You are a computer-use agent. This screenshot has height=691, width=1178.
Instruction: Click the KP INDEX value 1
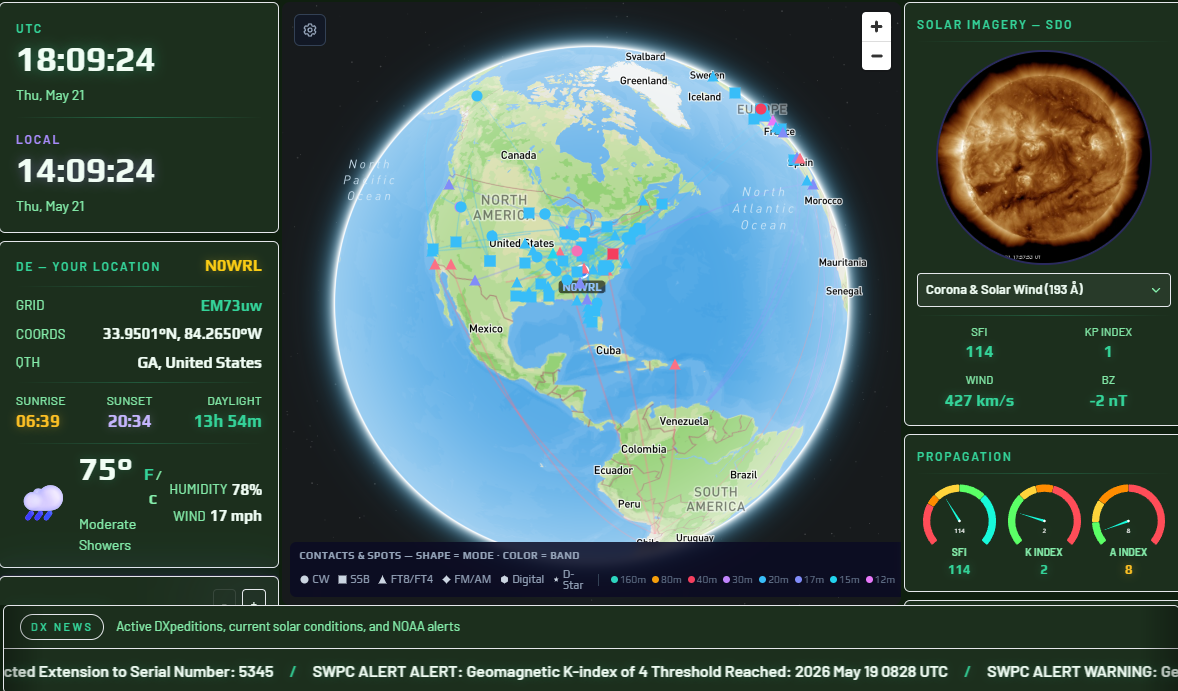tap(1108, 352)
